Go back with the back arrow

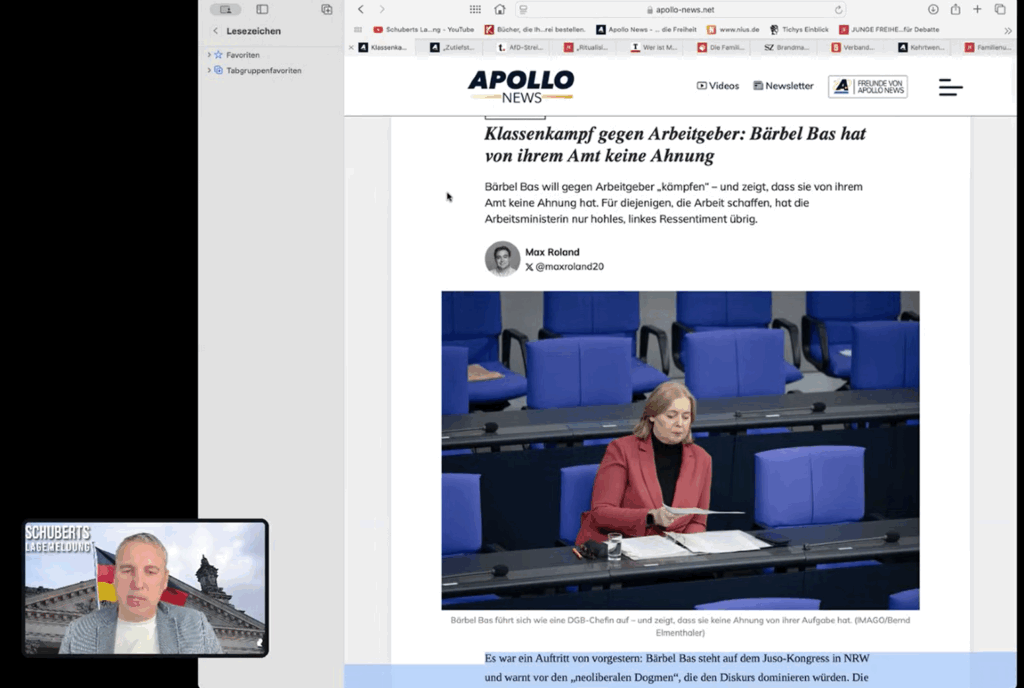[361, 9]
